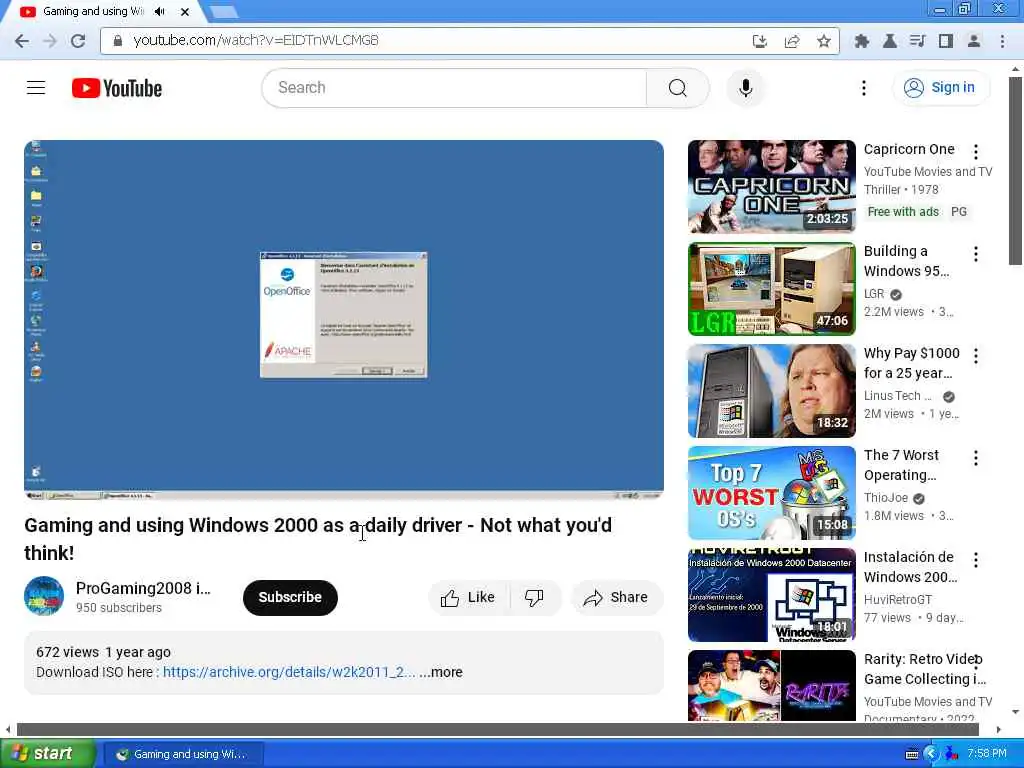The image size is (1024, 768).
Task: Open ProGaming2008 channel avatar
Action: click(x=44, y=596)
